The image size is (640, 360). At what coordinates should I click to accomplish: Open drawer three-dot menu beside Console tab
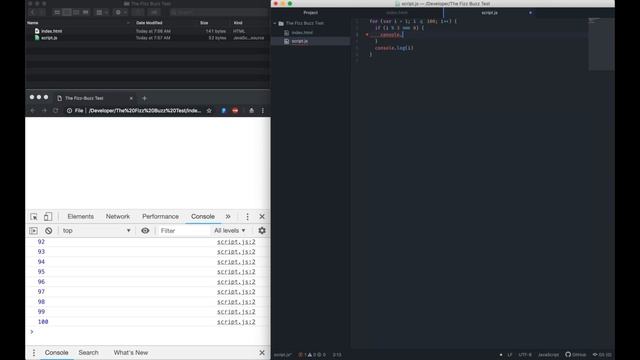[34, 353]
